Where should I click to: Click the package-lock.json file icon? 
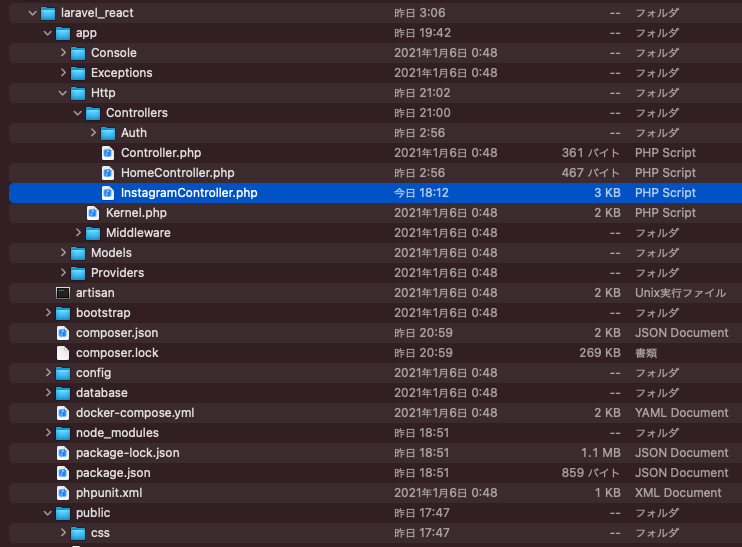tap(62, 453)
